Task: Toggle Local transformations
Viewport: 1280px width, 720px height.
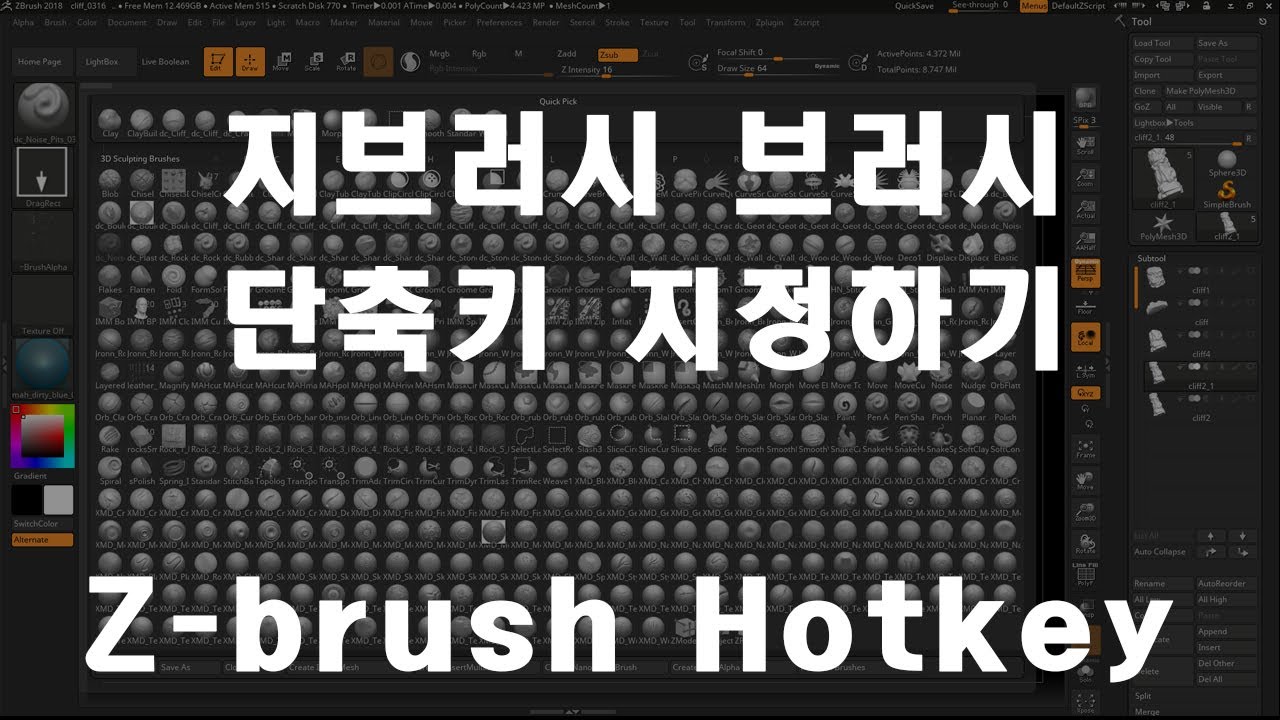Action: click(1084, 337)
